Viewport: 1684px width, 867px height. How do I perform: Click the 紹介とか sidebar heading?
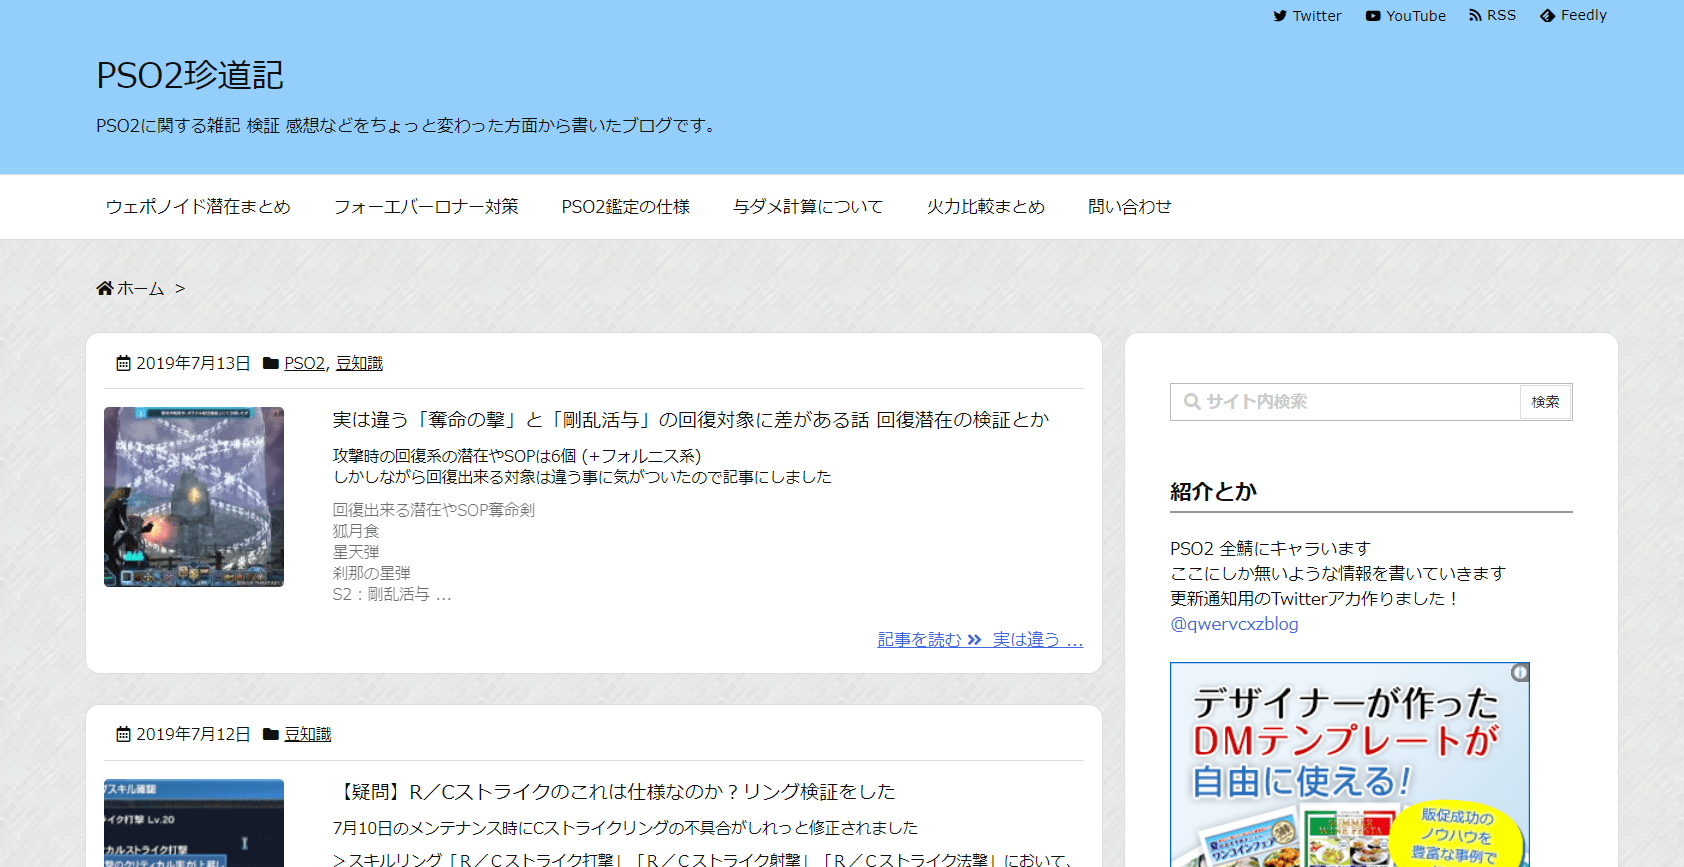[x=1213, y=491]
